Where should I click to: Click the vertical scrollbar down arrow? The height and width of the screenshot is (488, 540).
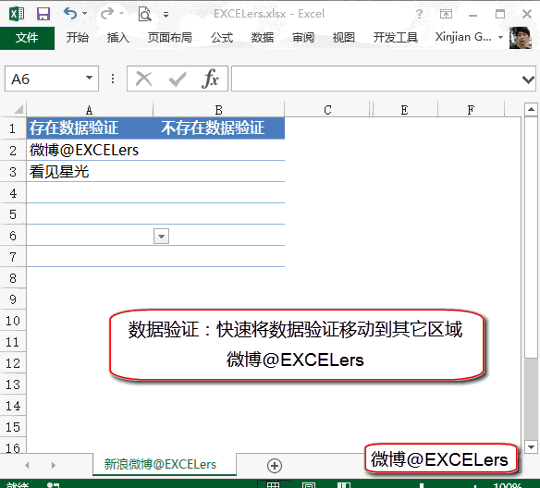(531, 447)
